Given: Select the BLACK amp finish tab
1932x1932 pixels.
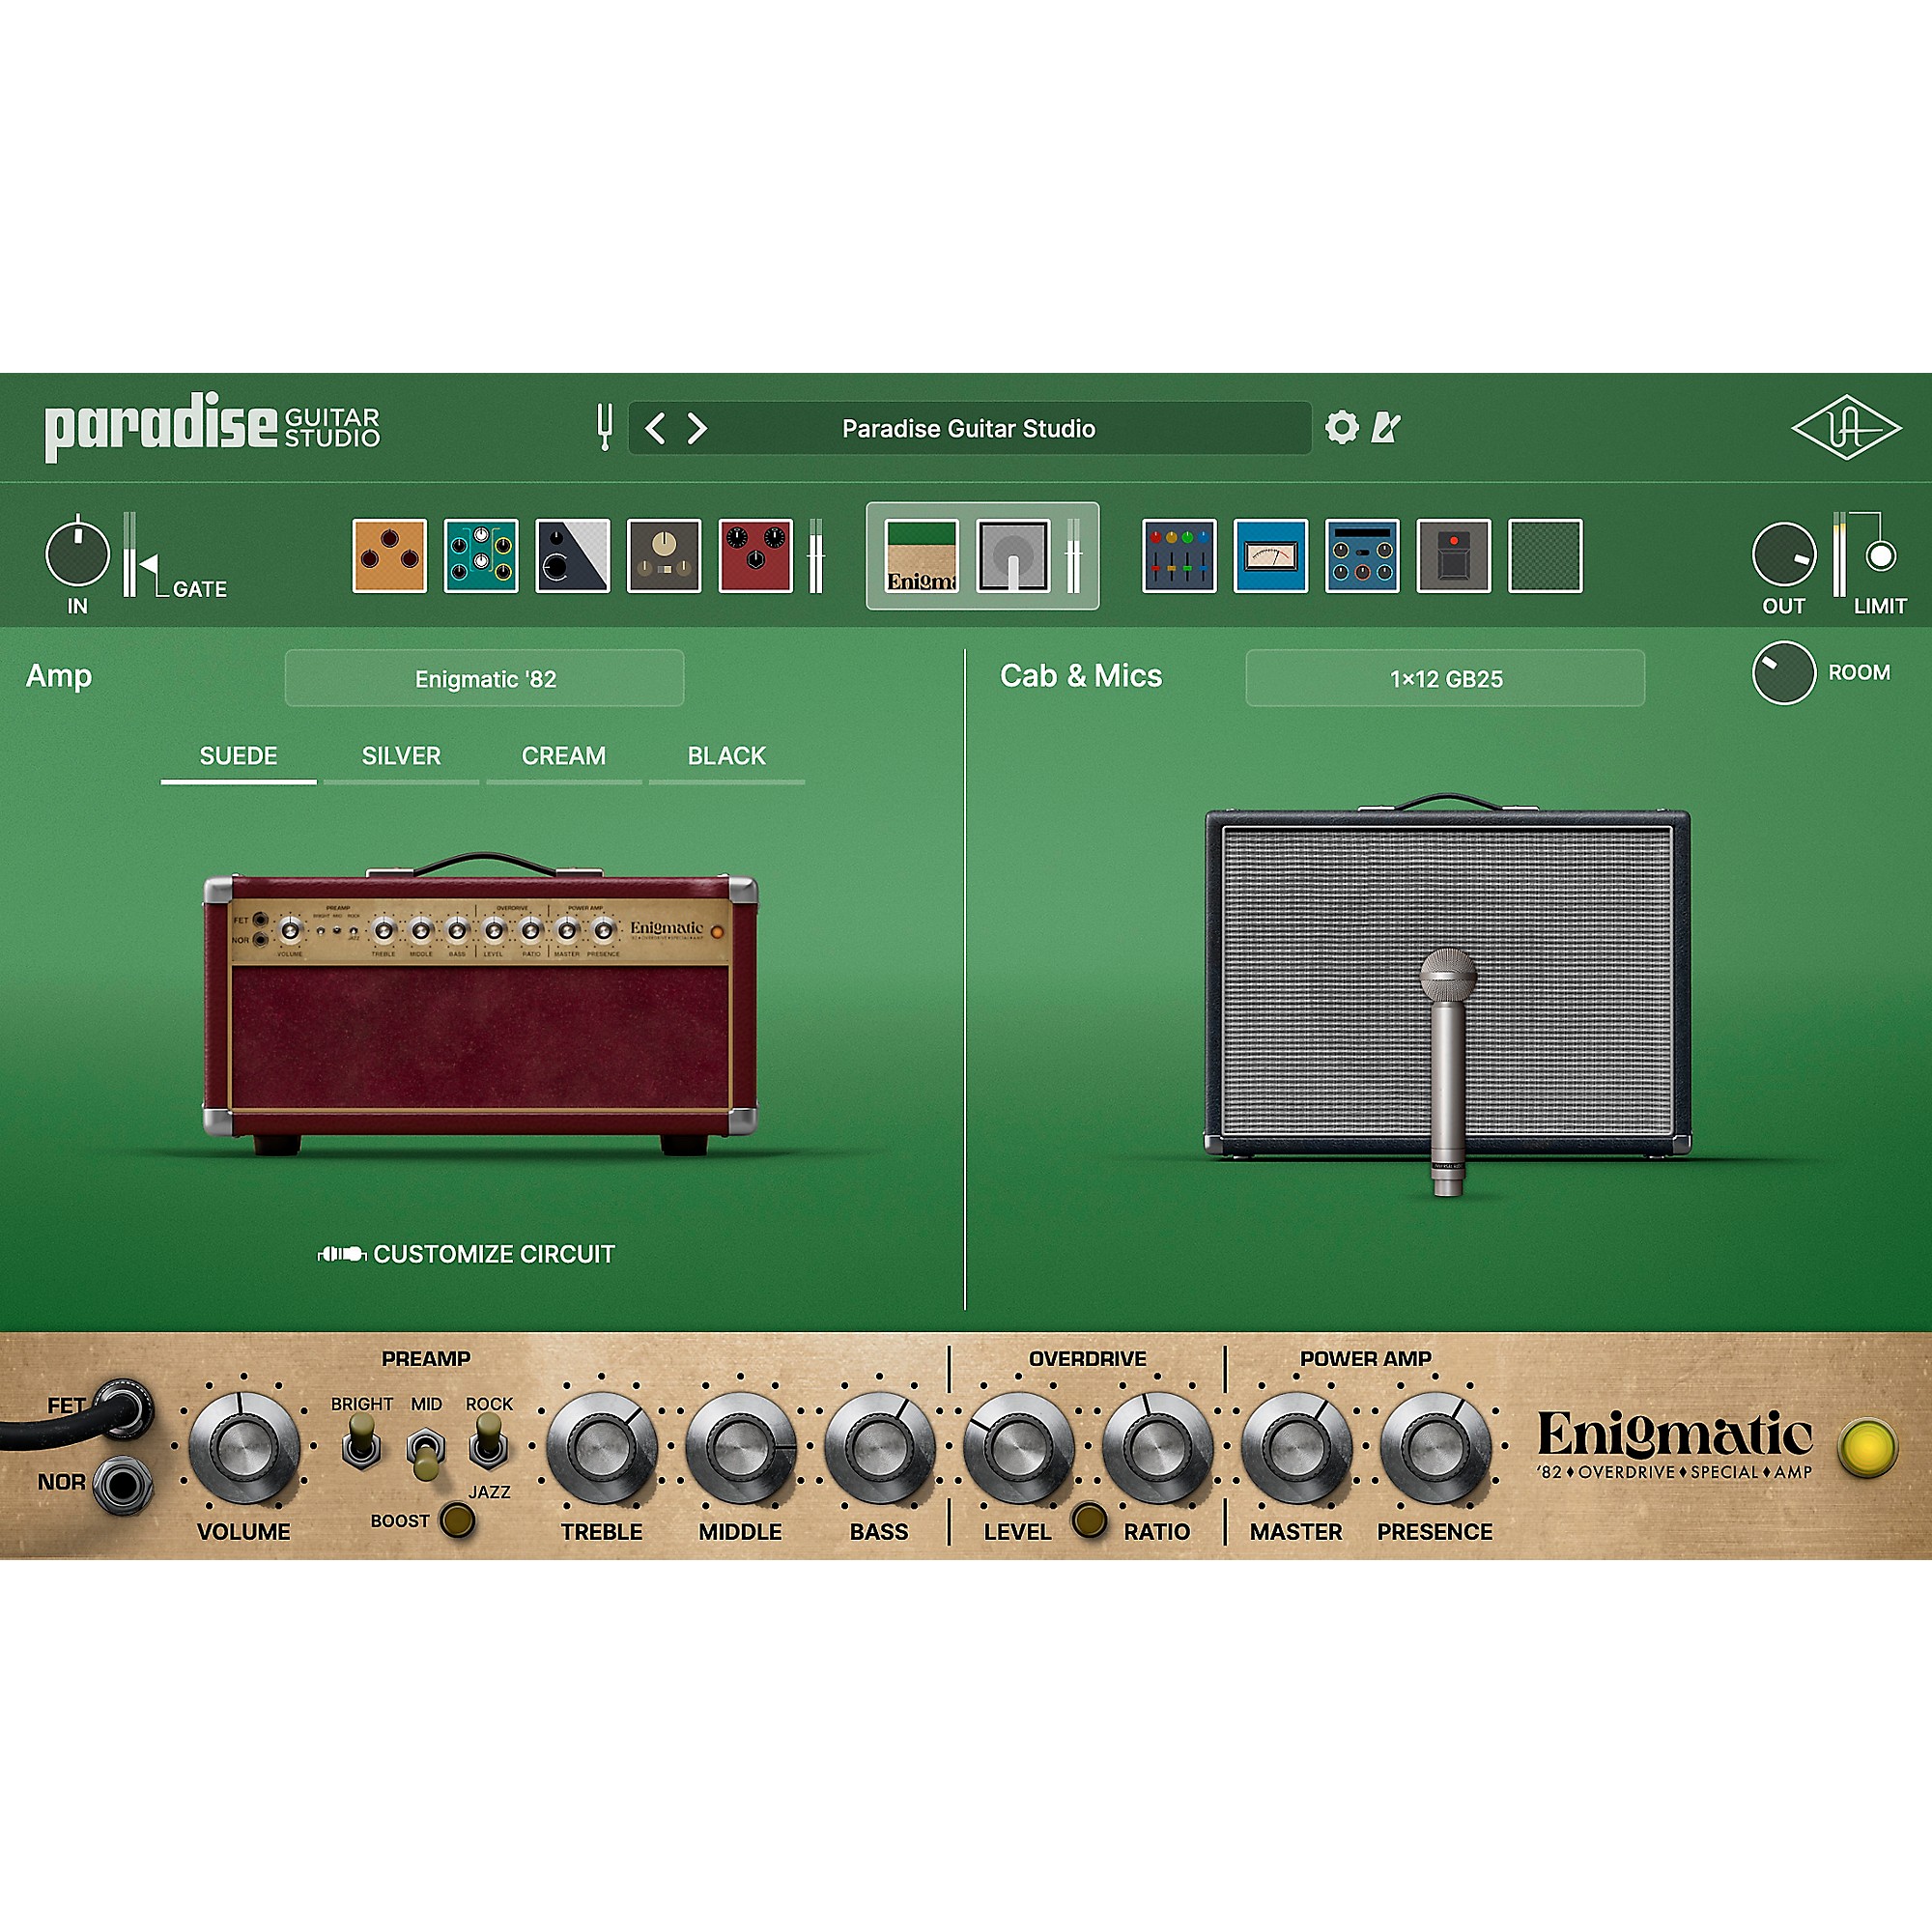Looking at the screenshot, I should coord(725,756).
